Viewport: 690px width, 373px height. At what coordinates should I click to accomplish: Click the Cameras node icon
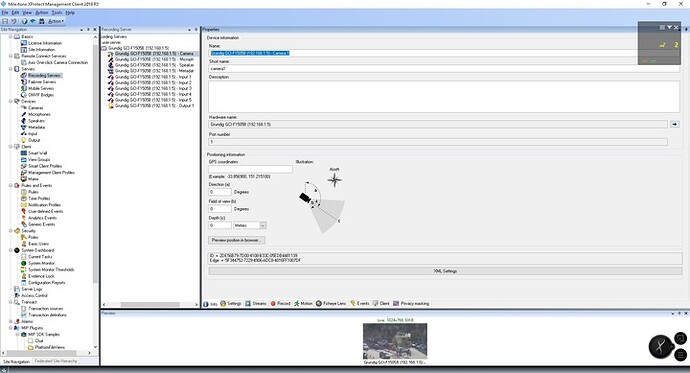pos(24,108)
